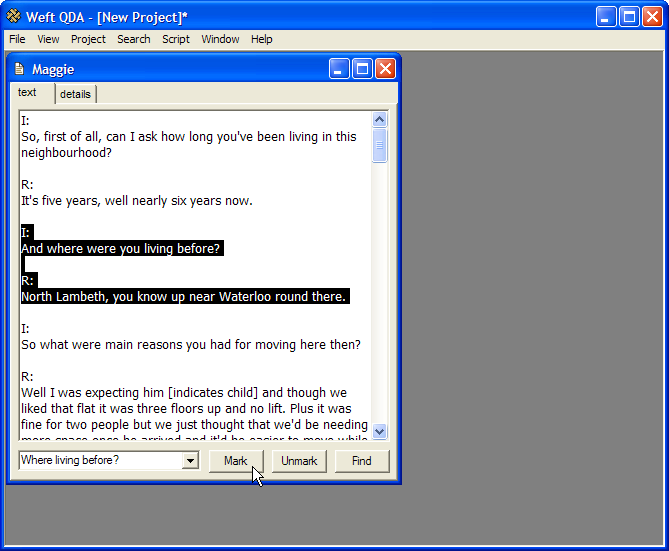Select the text tab
This screenshot has width=669, height=551.
(28, 93)
